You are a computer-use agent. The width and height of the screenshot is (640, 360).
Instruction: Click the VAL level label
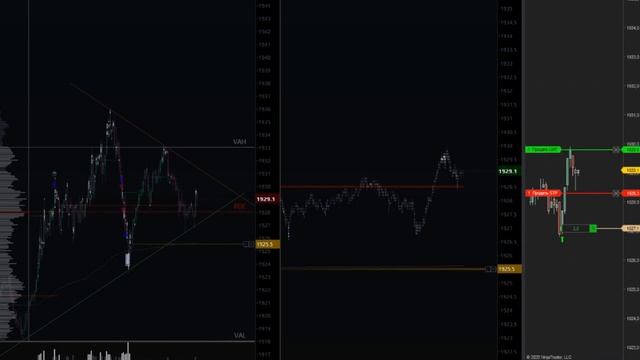[x=240, y=336]
